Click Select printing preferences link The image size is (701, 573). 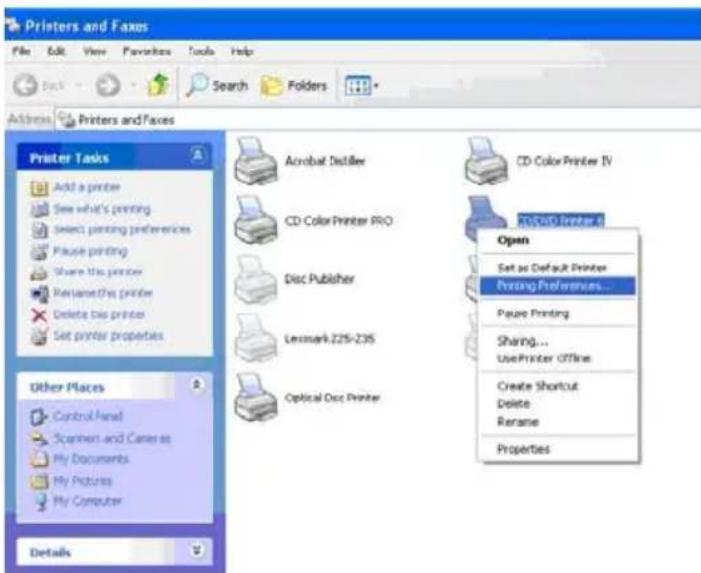[122, 229]
